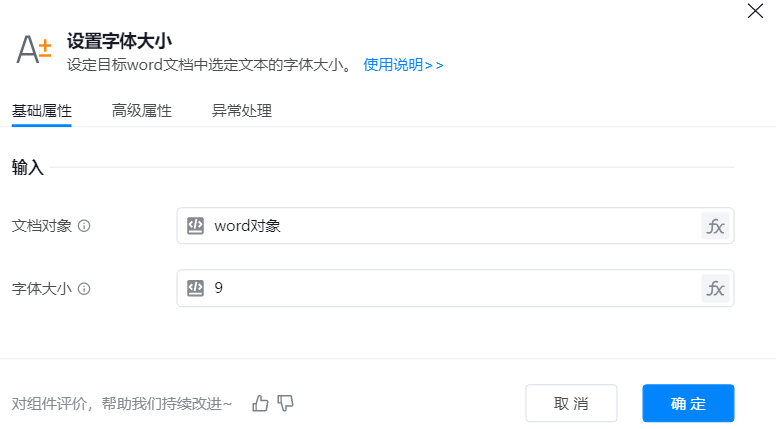Click the 文档对象 field label
Screen dimensions: 776x429
[x=41, y=226]
